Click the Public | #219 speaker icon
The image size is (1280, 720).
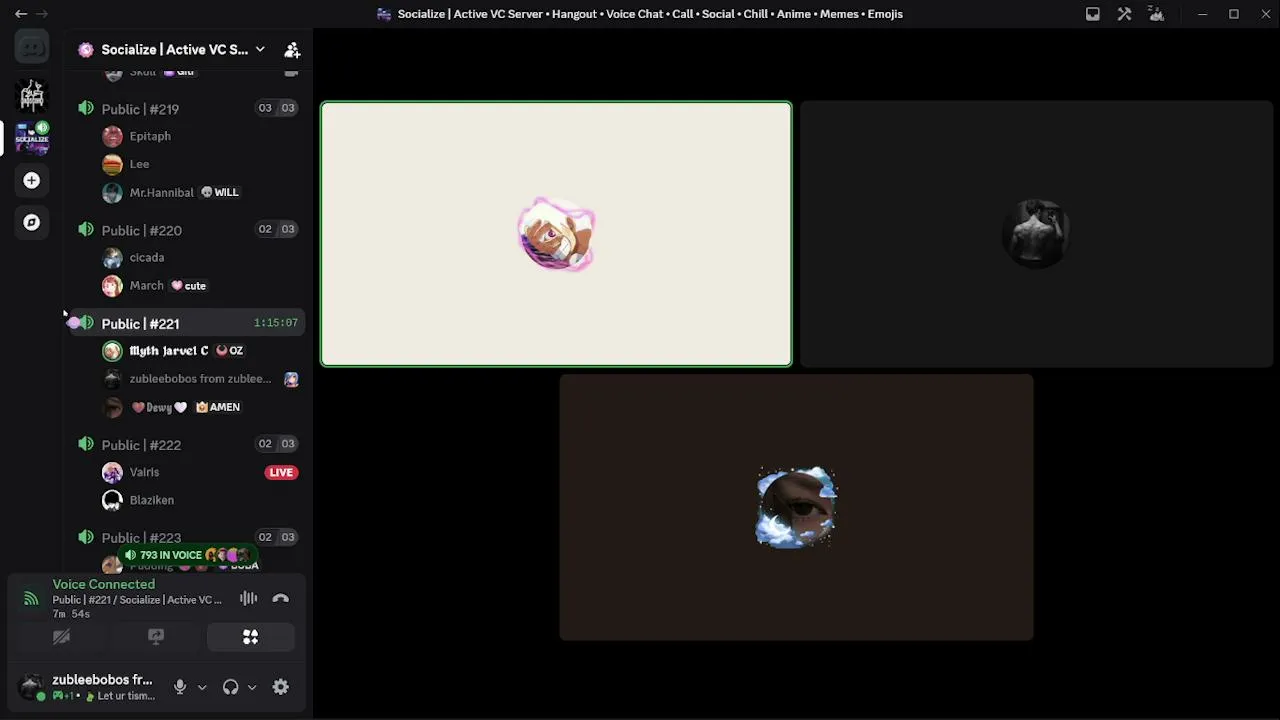tap(86, 108)
